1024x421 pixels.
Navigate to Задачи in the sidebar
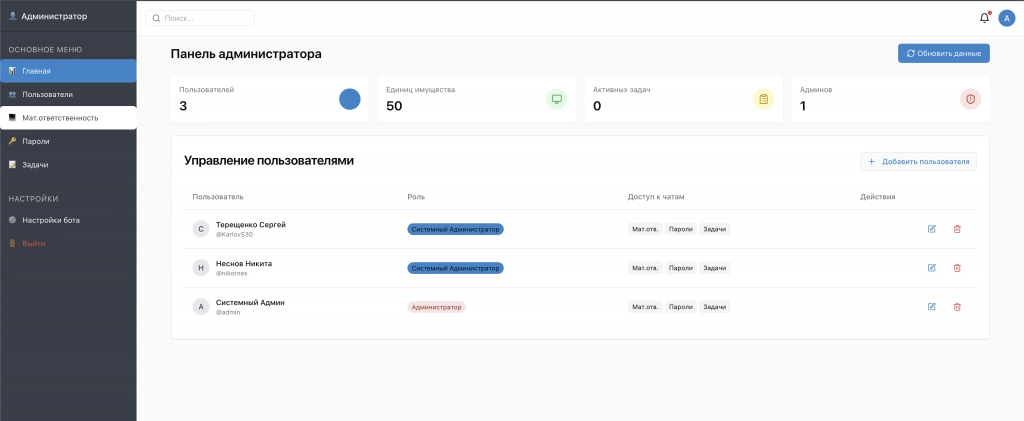coord(67,164)
